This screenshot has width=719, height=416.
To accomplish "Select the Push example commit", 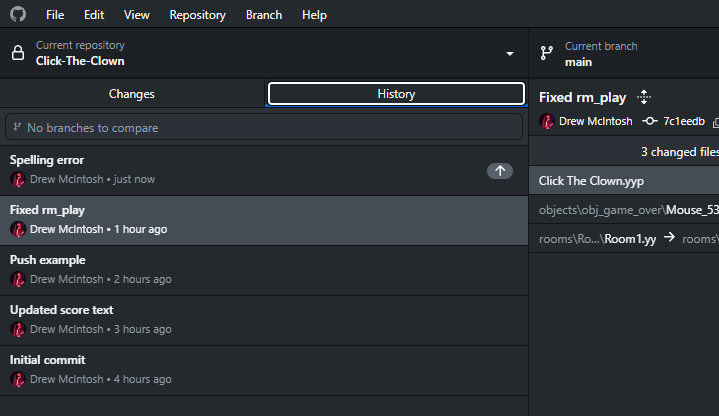I will click(x=264, y=271).
